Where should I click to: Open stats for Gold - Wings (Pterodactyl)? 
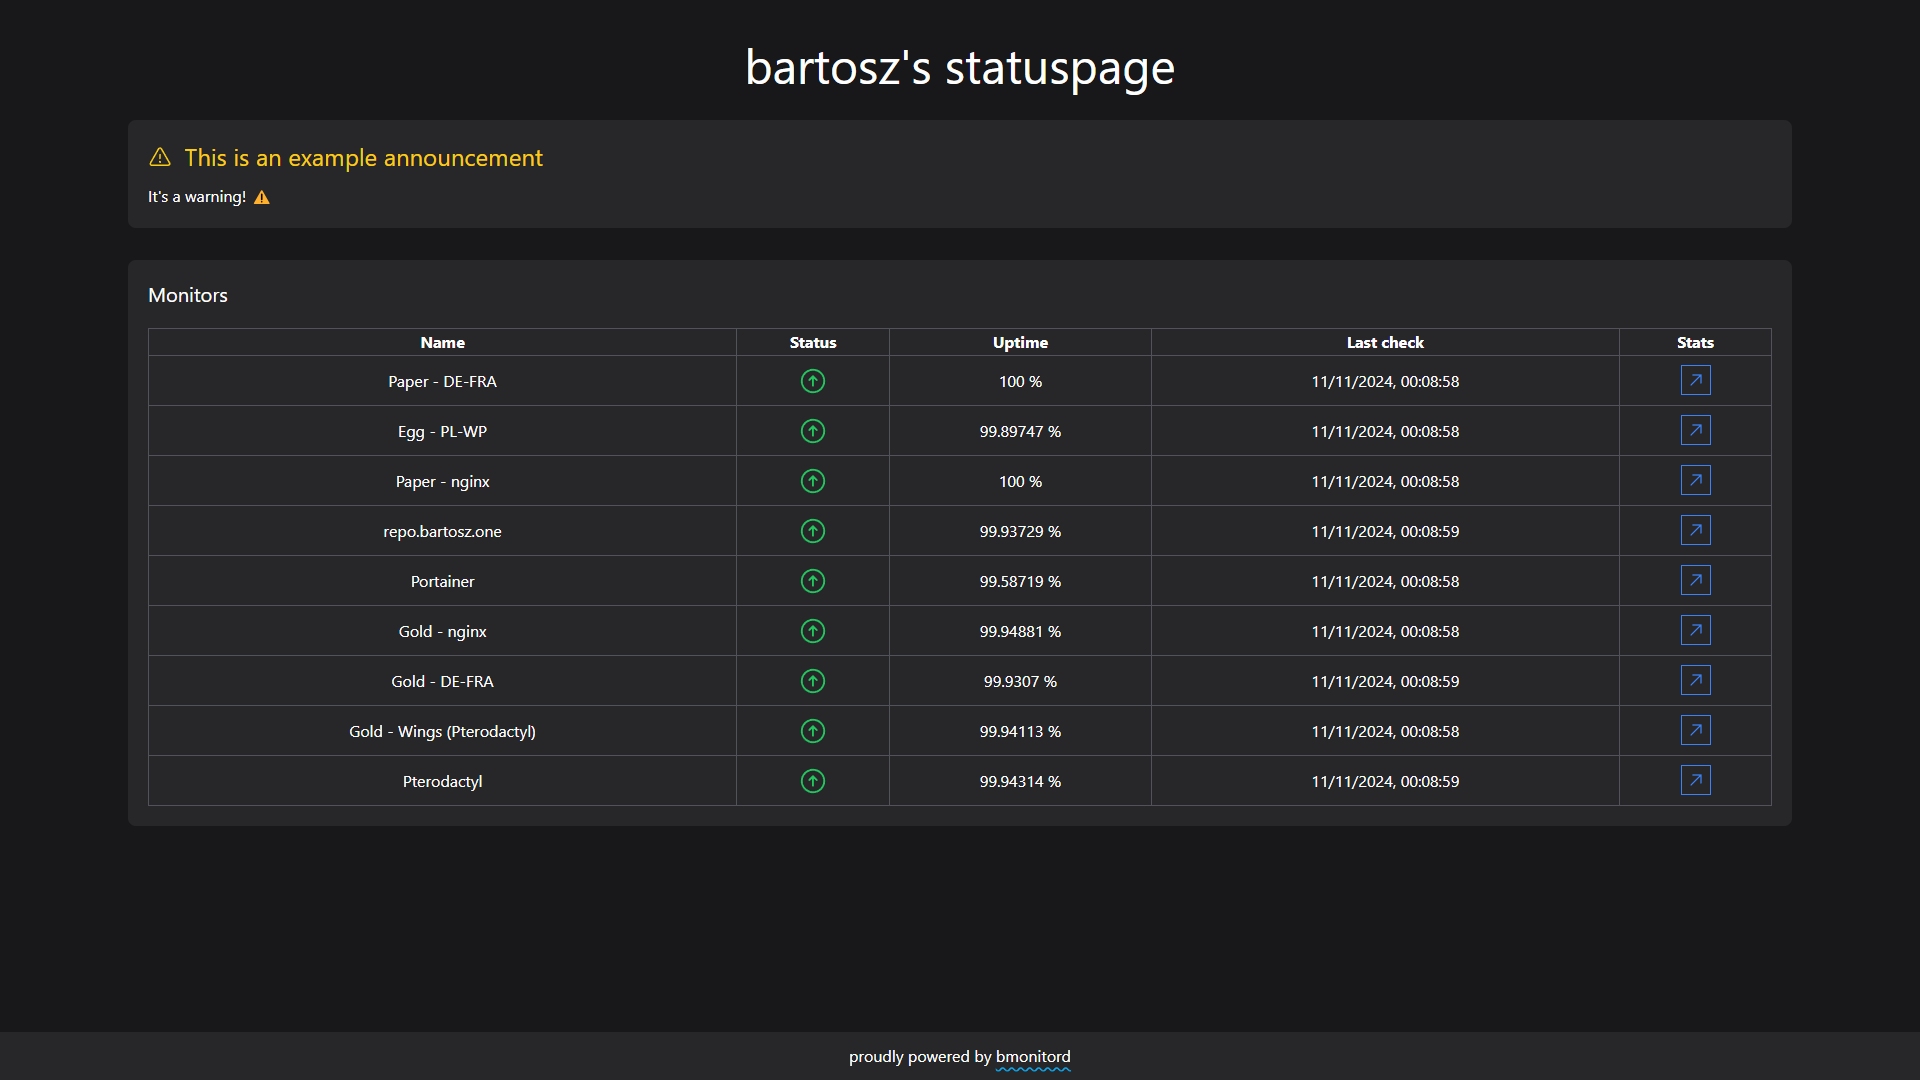coord(1696,730)
